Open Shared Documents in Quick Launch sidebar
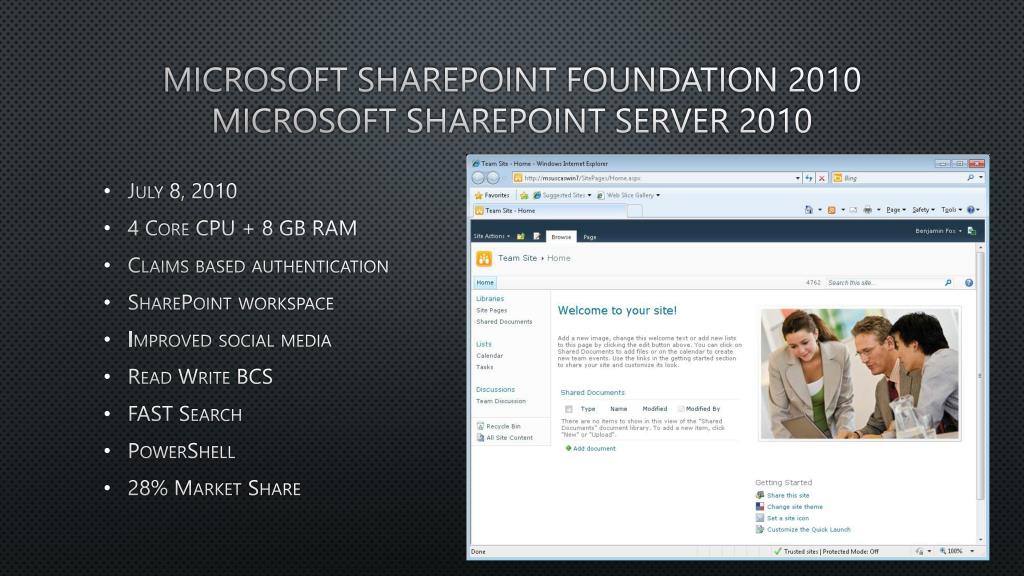Image resolution: width=1024 pixels, height=576 pixels. tap(504, 322)
